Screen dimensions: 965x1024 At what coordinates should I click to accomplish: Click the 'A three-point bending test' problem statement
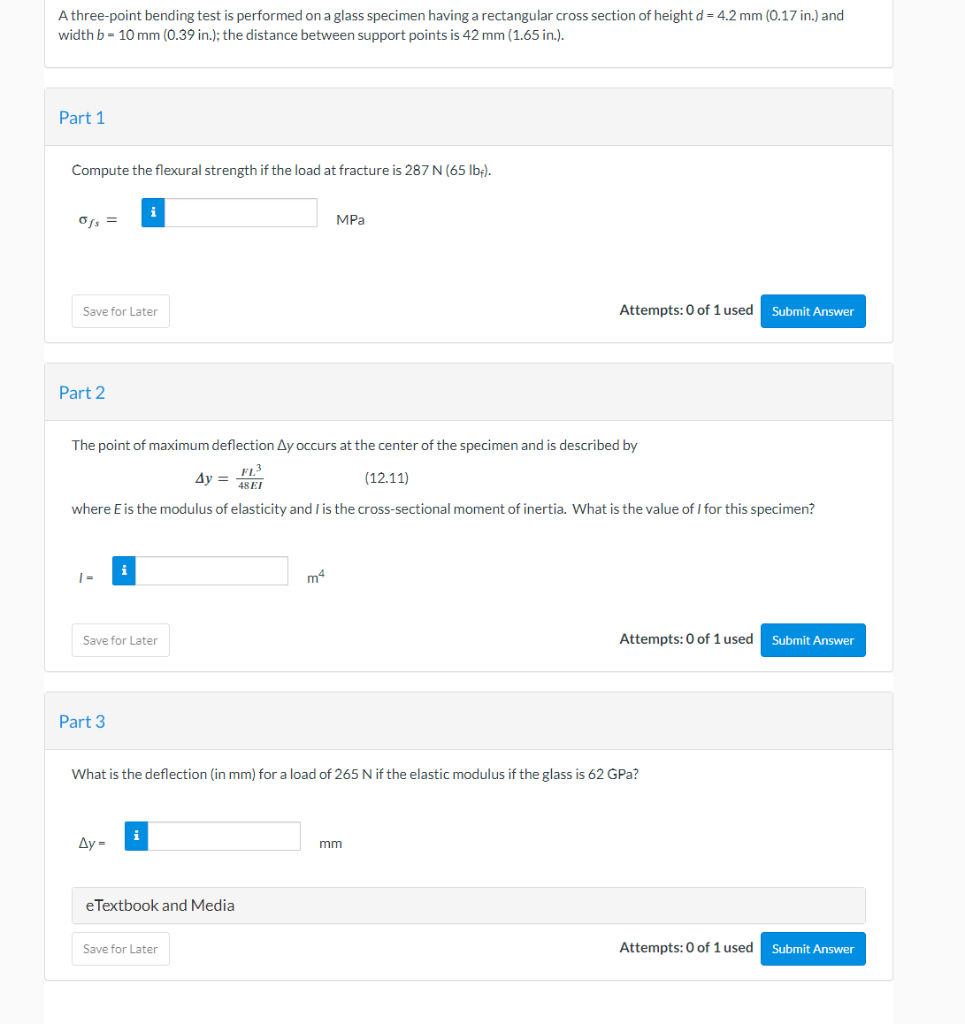pos(451,25)
